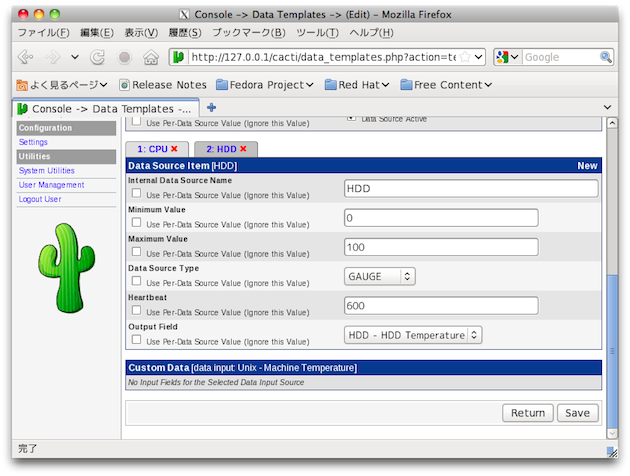Delete the HDD data source item with red X
The height and width of the screenshot is (476, 630).
(243, 149)
